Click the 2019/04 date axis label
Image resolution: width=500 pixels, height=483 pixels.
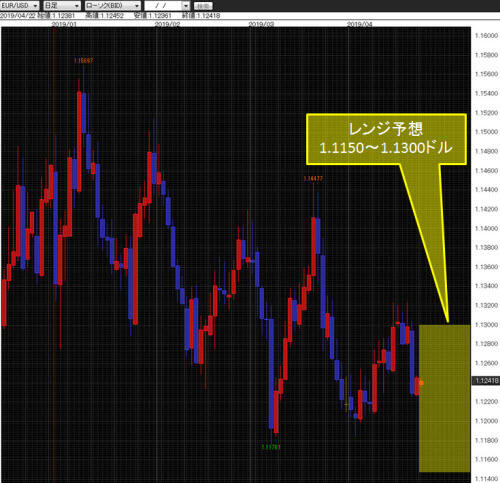(x=360, y=24)
